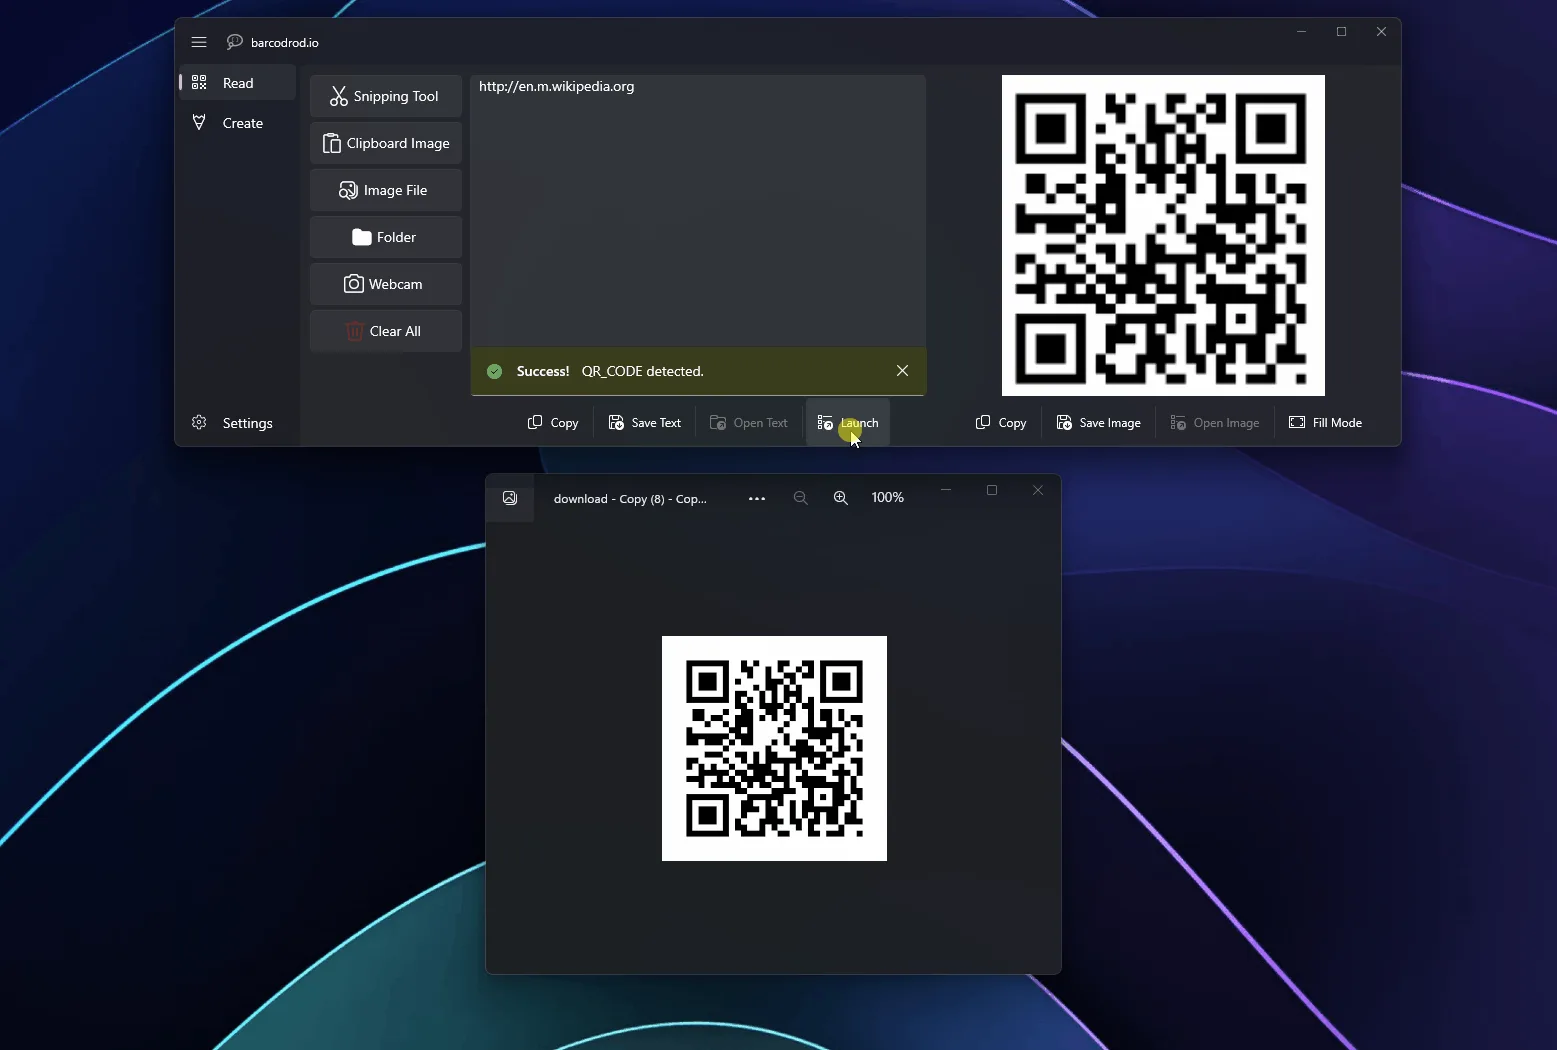This screenshot has height=1050, width=1557.
Task: Choose an Image File to read
Action: [385, 190]
